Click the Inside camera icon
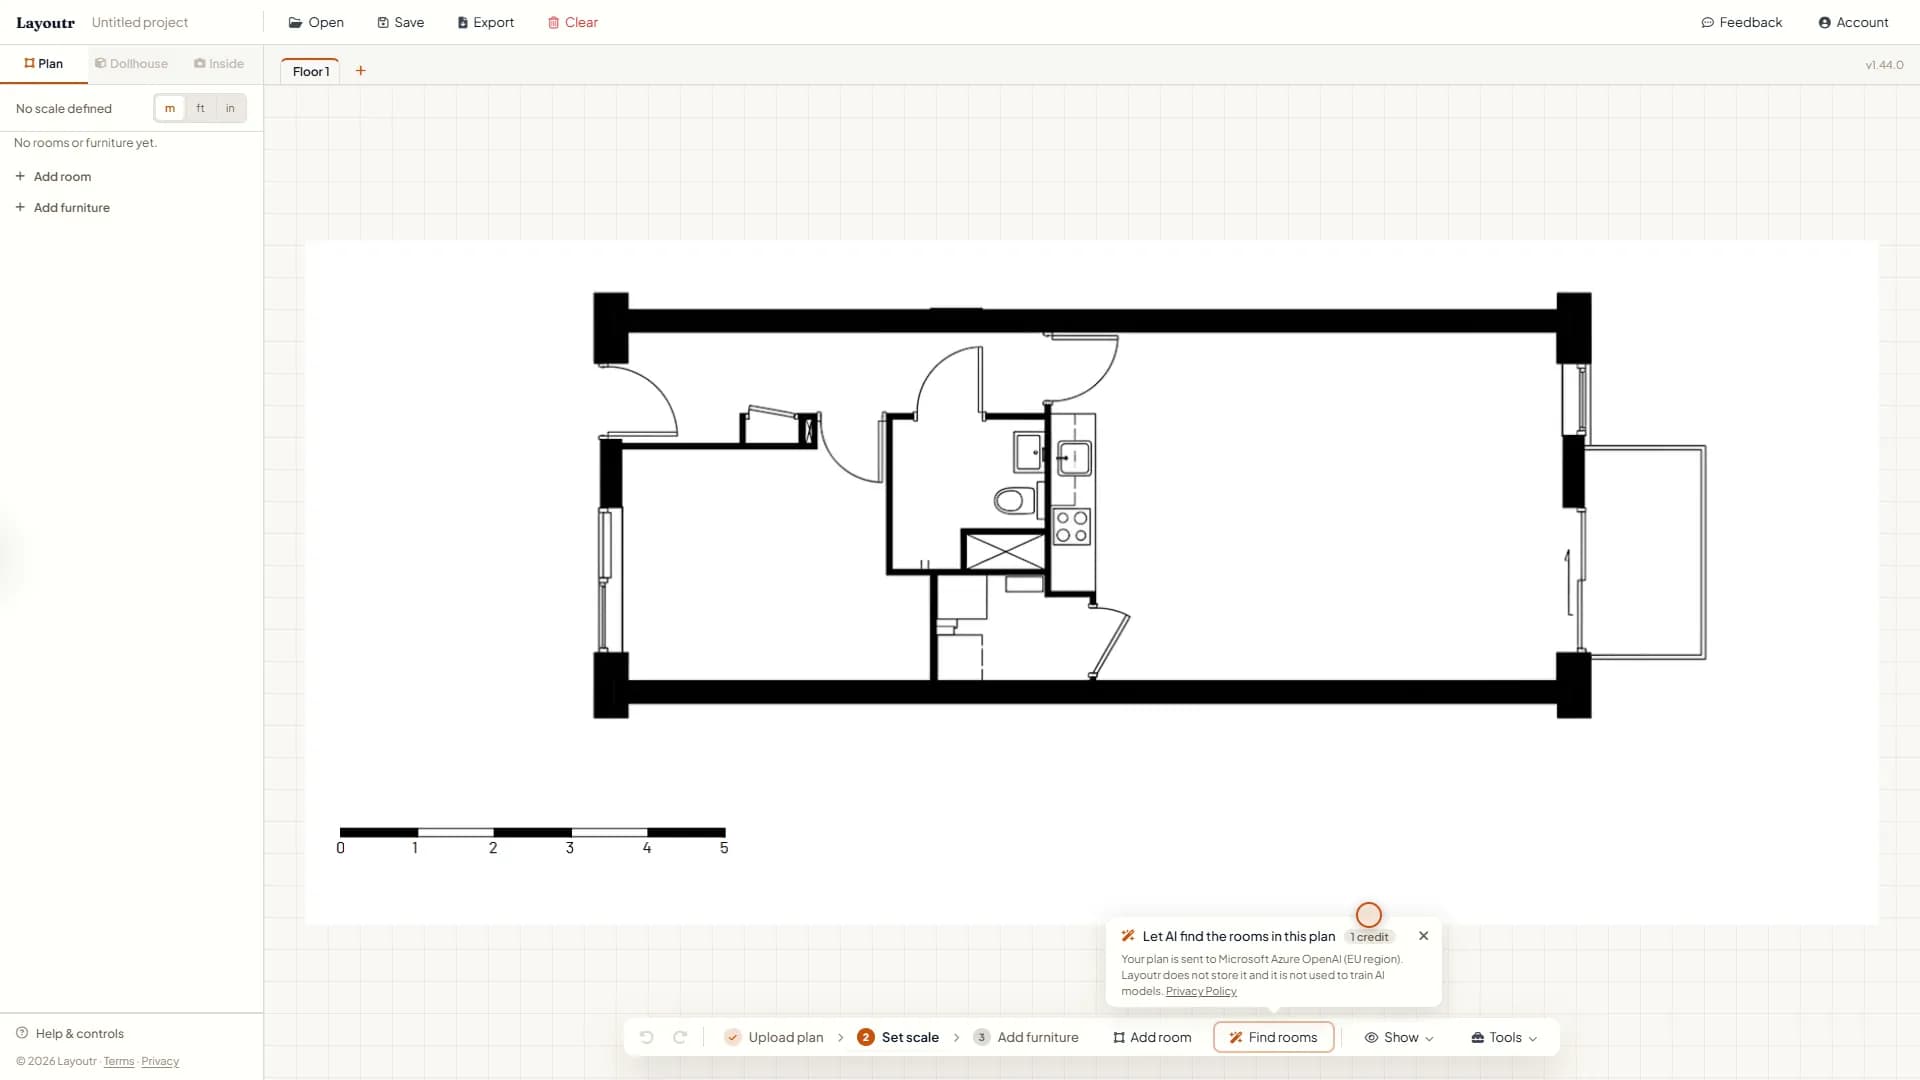The height and width of the screenshot is (1080, 1920). (x=200, y=63)
